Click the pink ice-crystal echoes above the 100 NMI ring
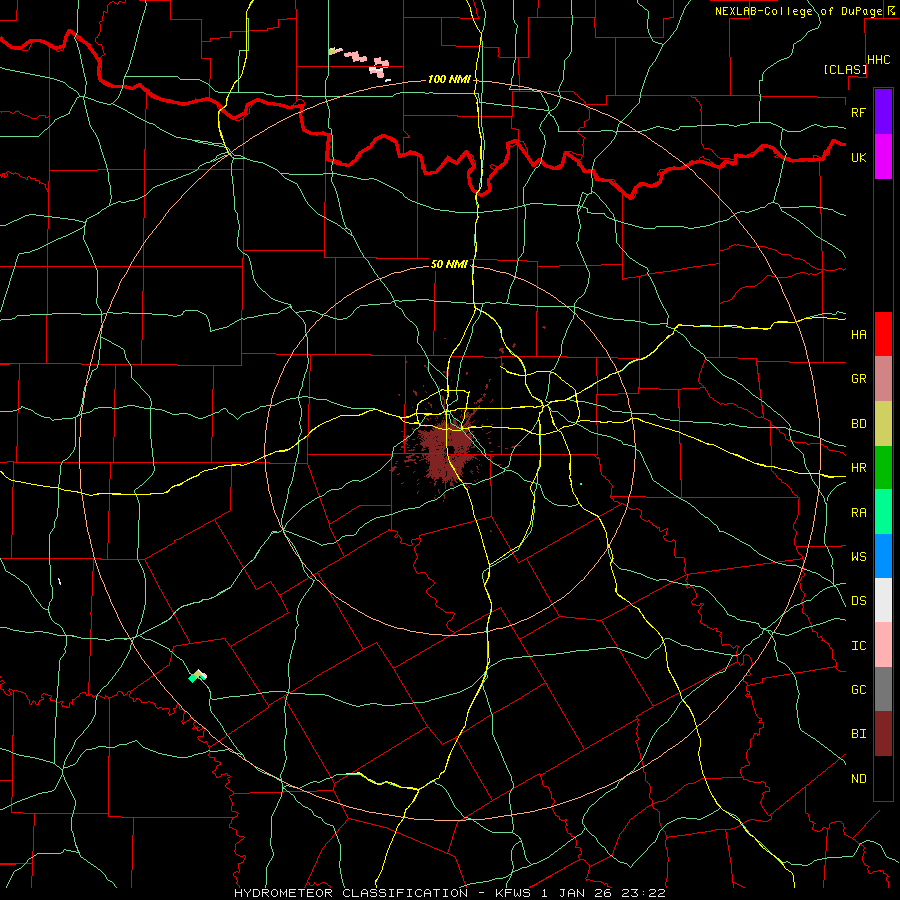The height and width of the screenshot is (900, 900). [360, 62]
